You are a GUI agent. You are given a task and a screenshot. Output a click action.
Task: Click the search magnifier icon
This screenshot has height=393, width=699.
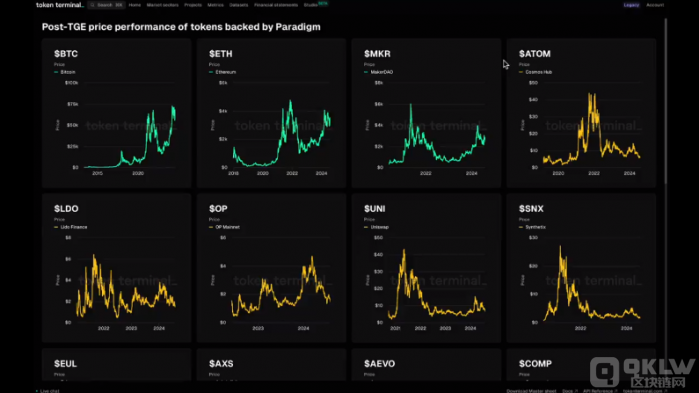click(x=93, y=5)
